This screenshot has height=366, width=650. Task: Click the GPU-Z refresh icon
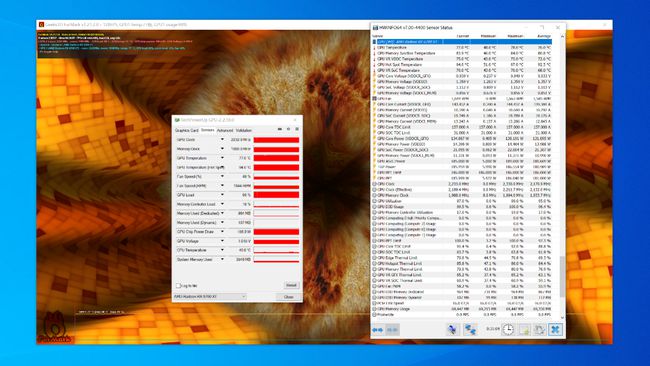tap(289, 129)
